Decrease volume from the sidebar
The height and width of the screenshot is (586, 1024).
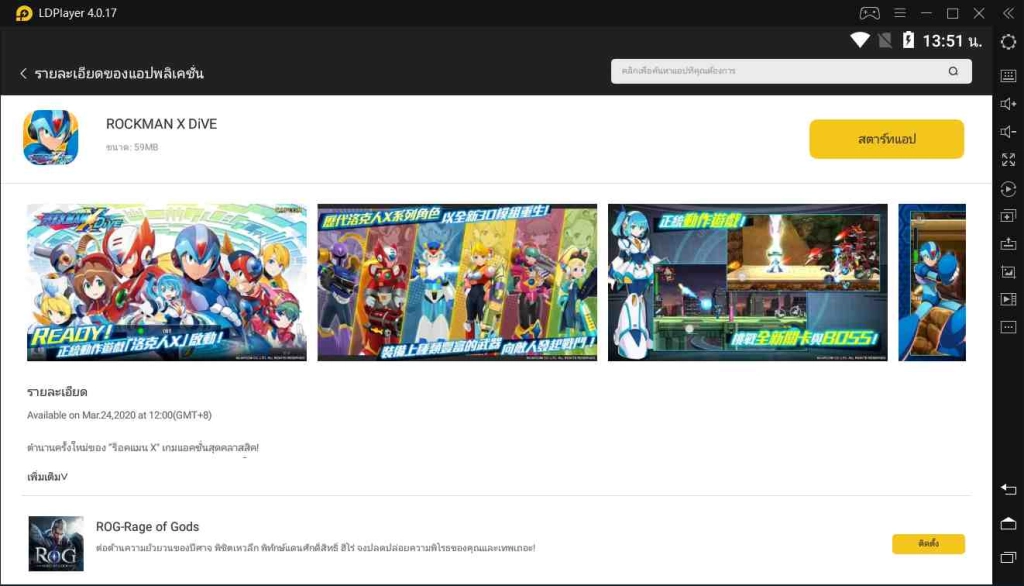(1008, 132)
